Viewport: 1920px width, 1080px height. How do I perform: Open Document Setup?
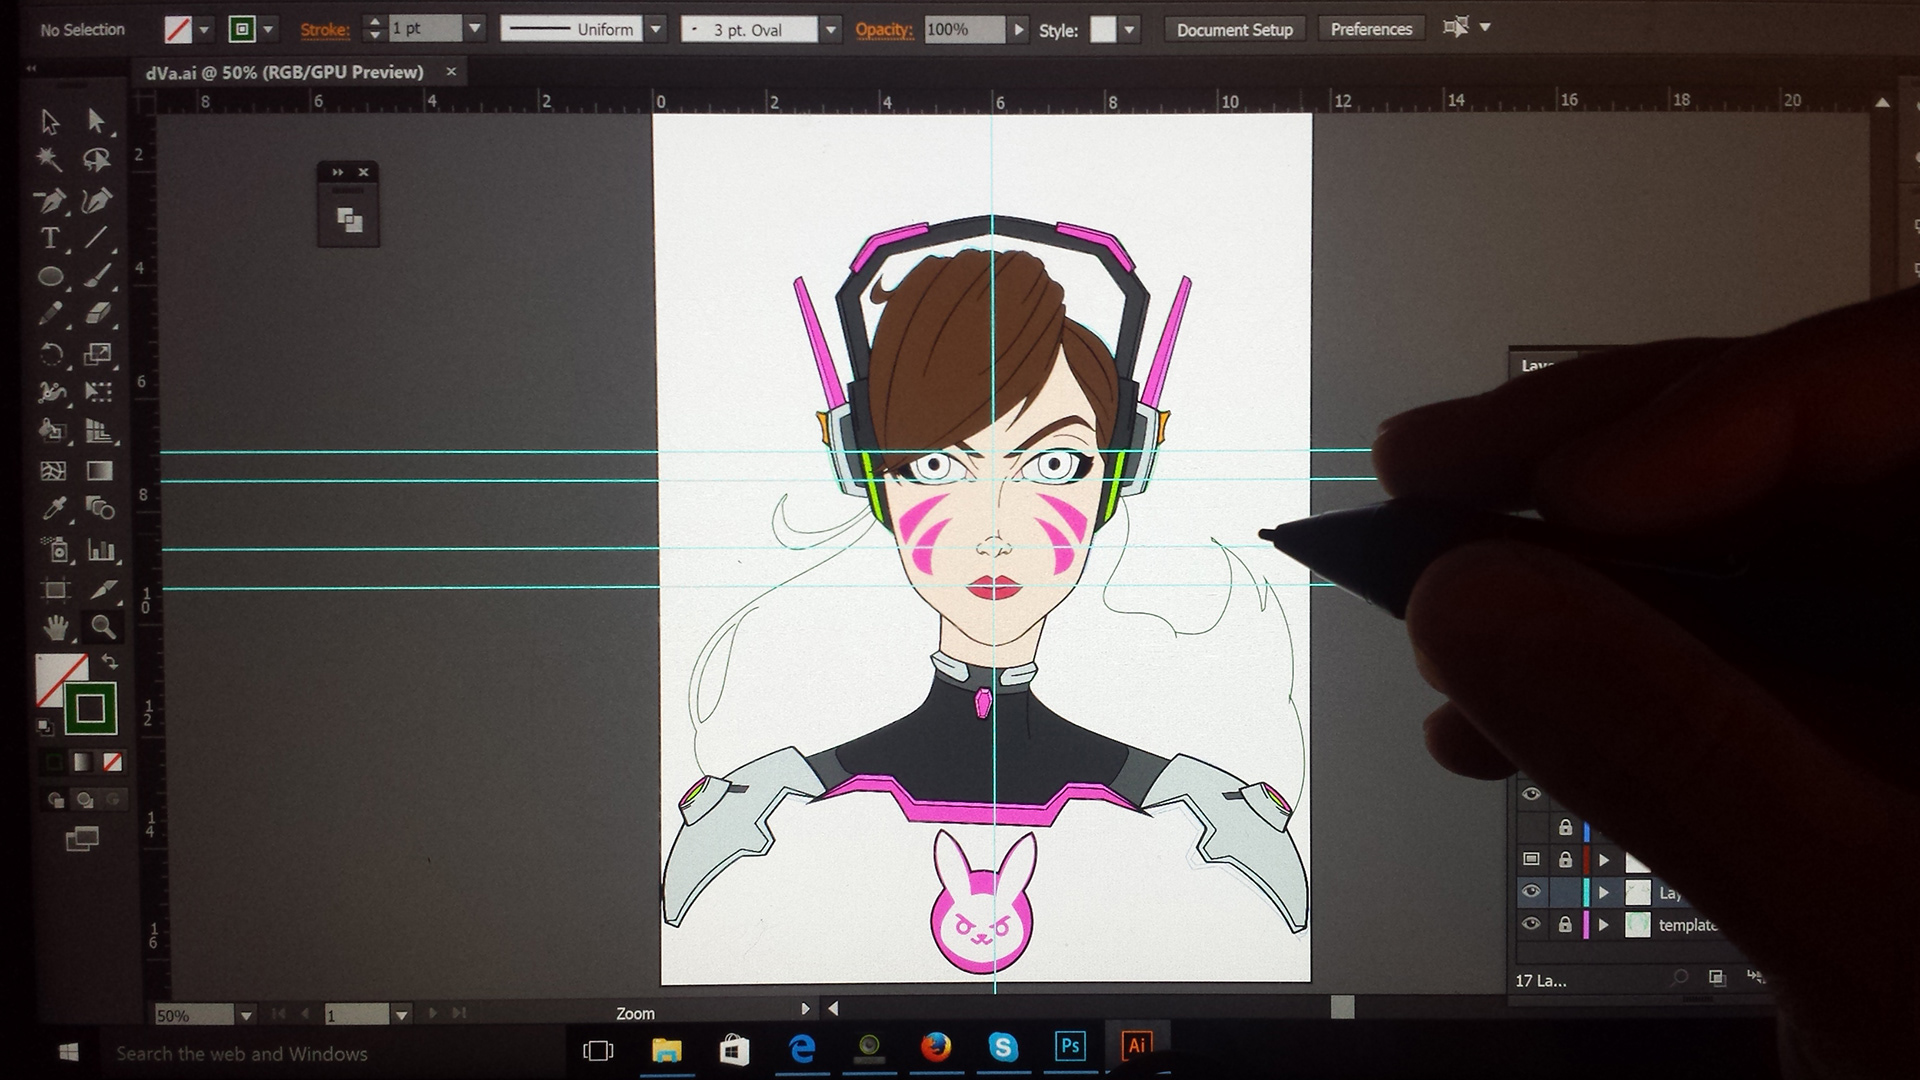tap(1234, 30)
